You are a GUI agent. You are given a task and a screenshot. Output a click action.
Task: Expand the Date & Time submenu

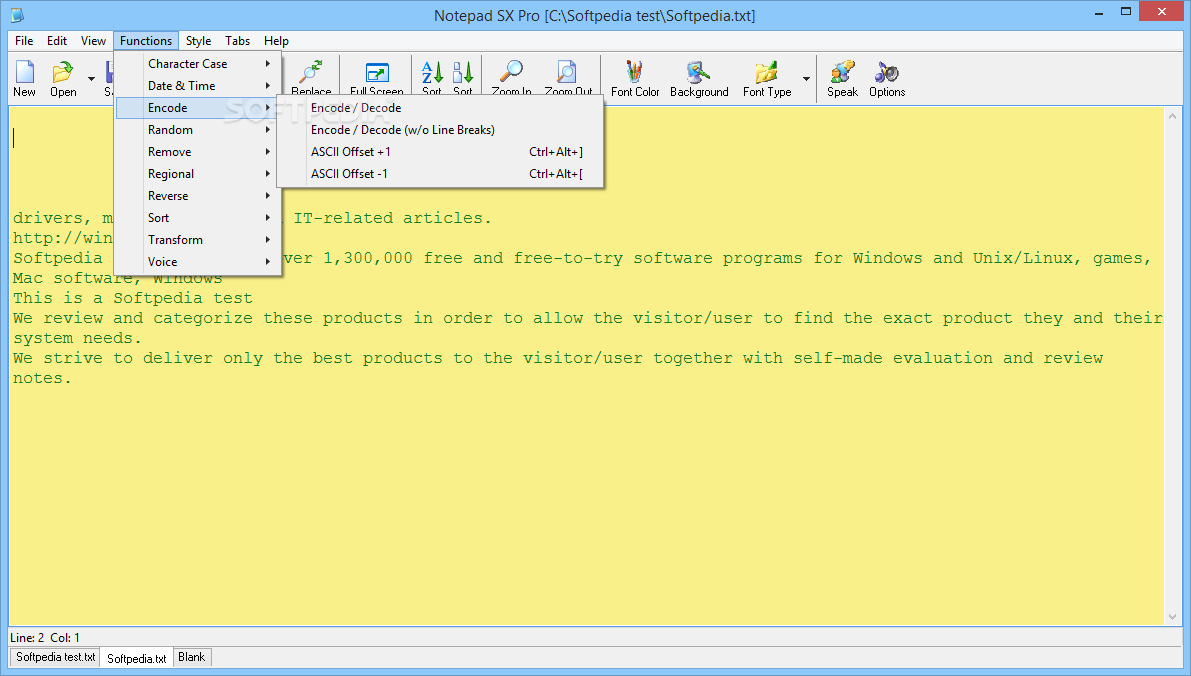click(197, 86)
